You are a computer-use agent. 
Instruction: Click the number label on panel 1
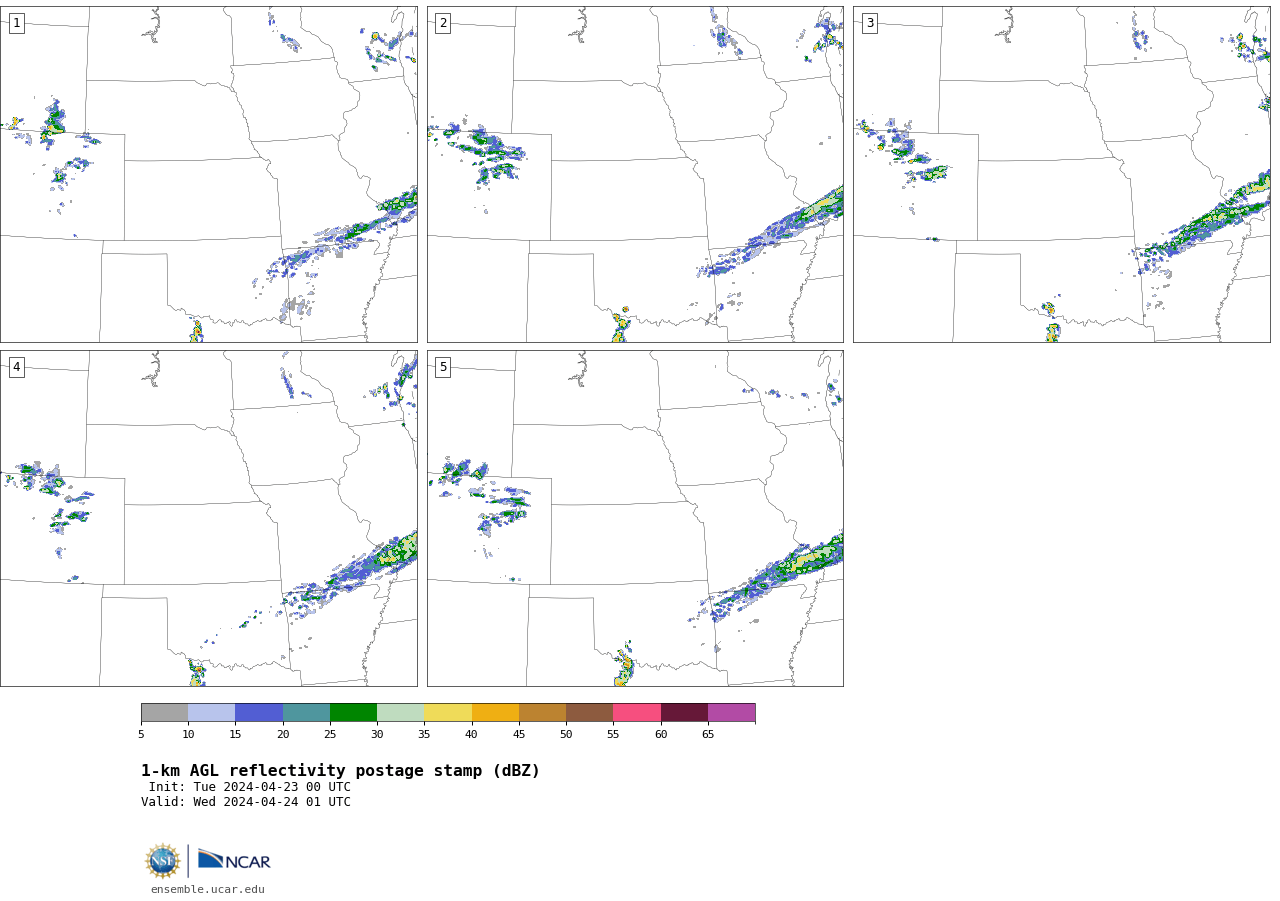16,23
